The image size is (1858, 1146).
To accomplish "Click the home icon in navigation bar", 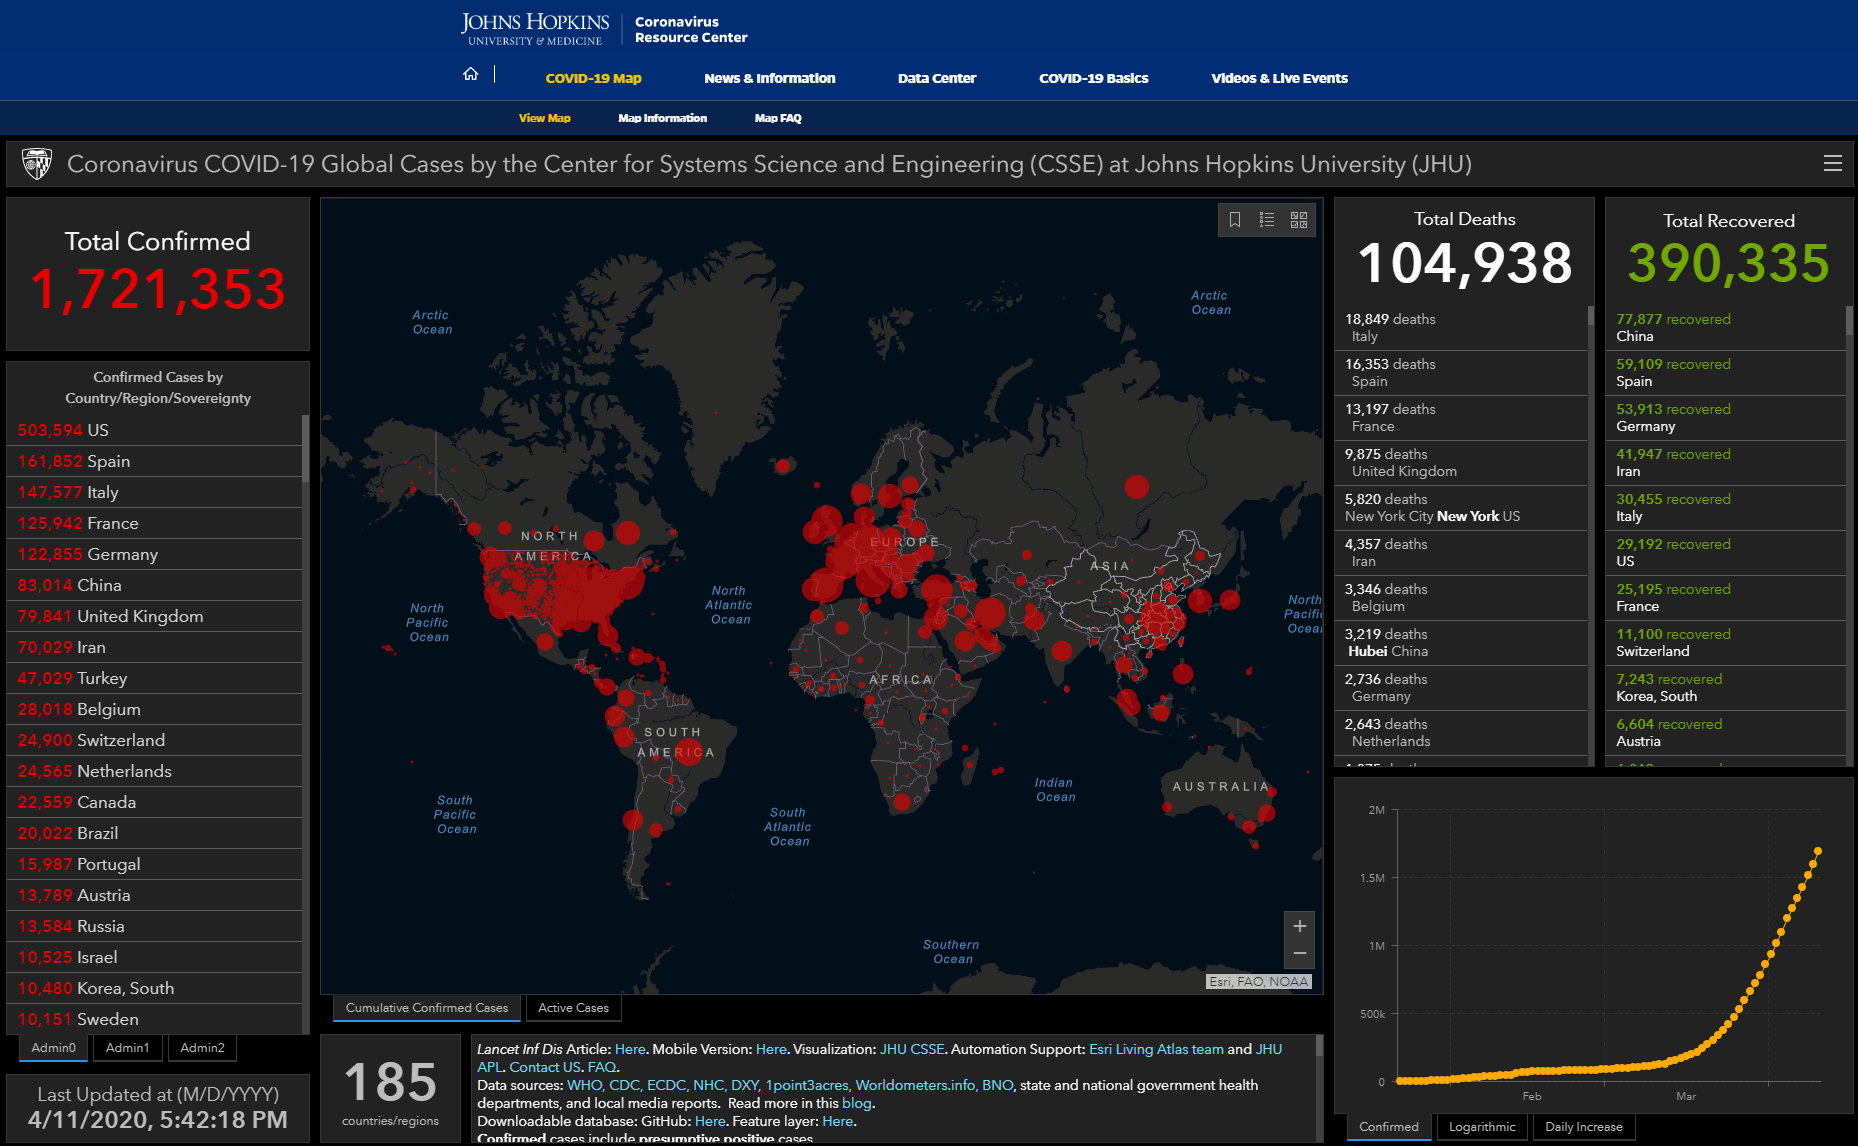I will (470, 75).
